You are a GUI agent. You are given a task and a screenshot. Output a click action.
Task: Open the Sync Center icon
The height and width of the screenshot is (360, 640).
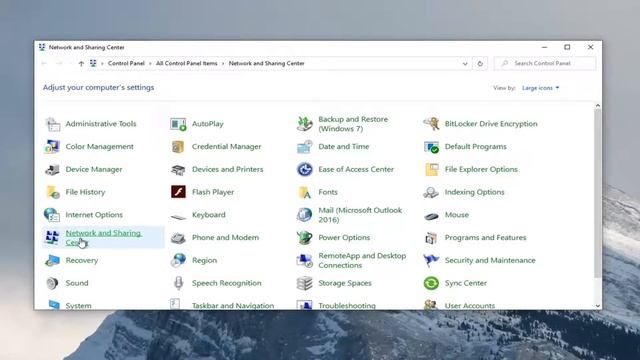pyautogui.click(x=431, y=283)
